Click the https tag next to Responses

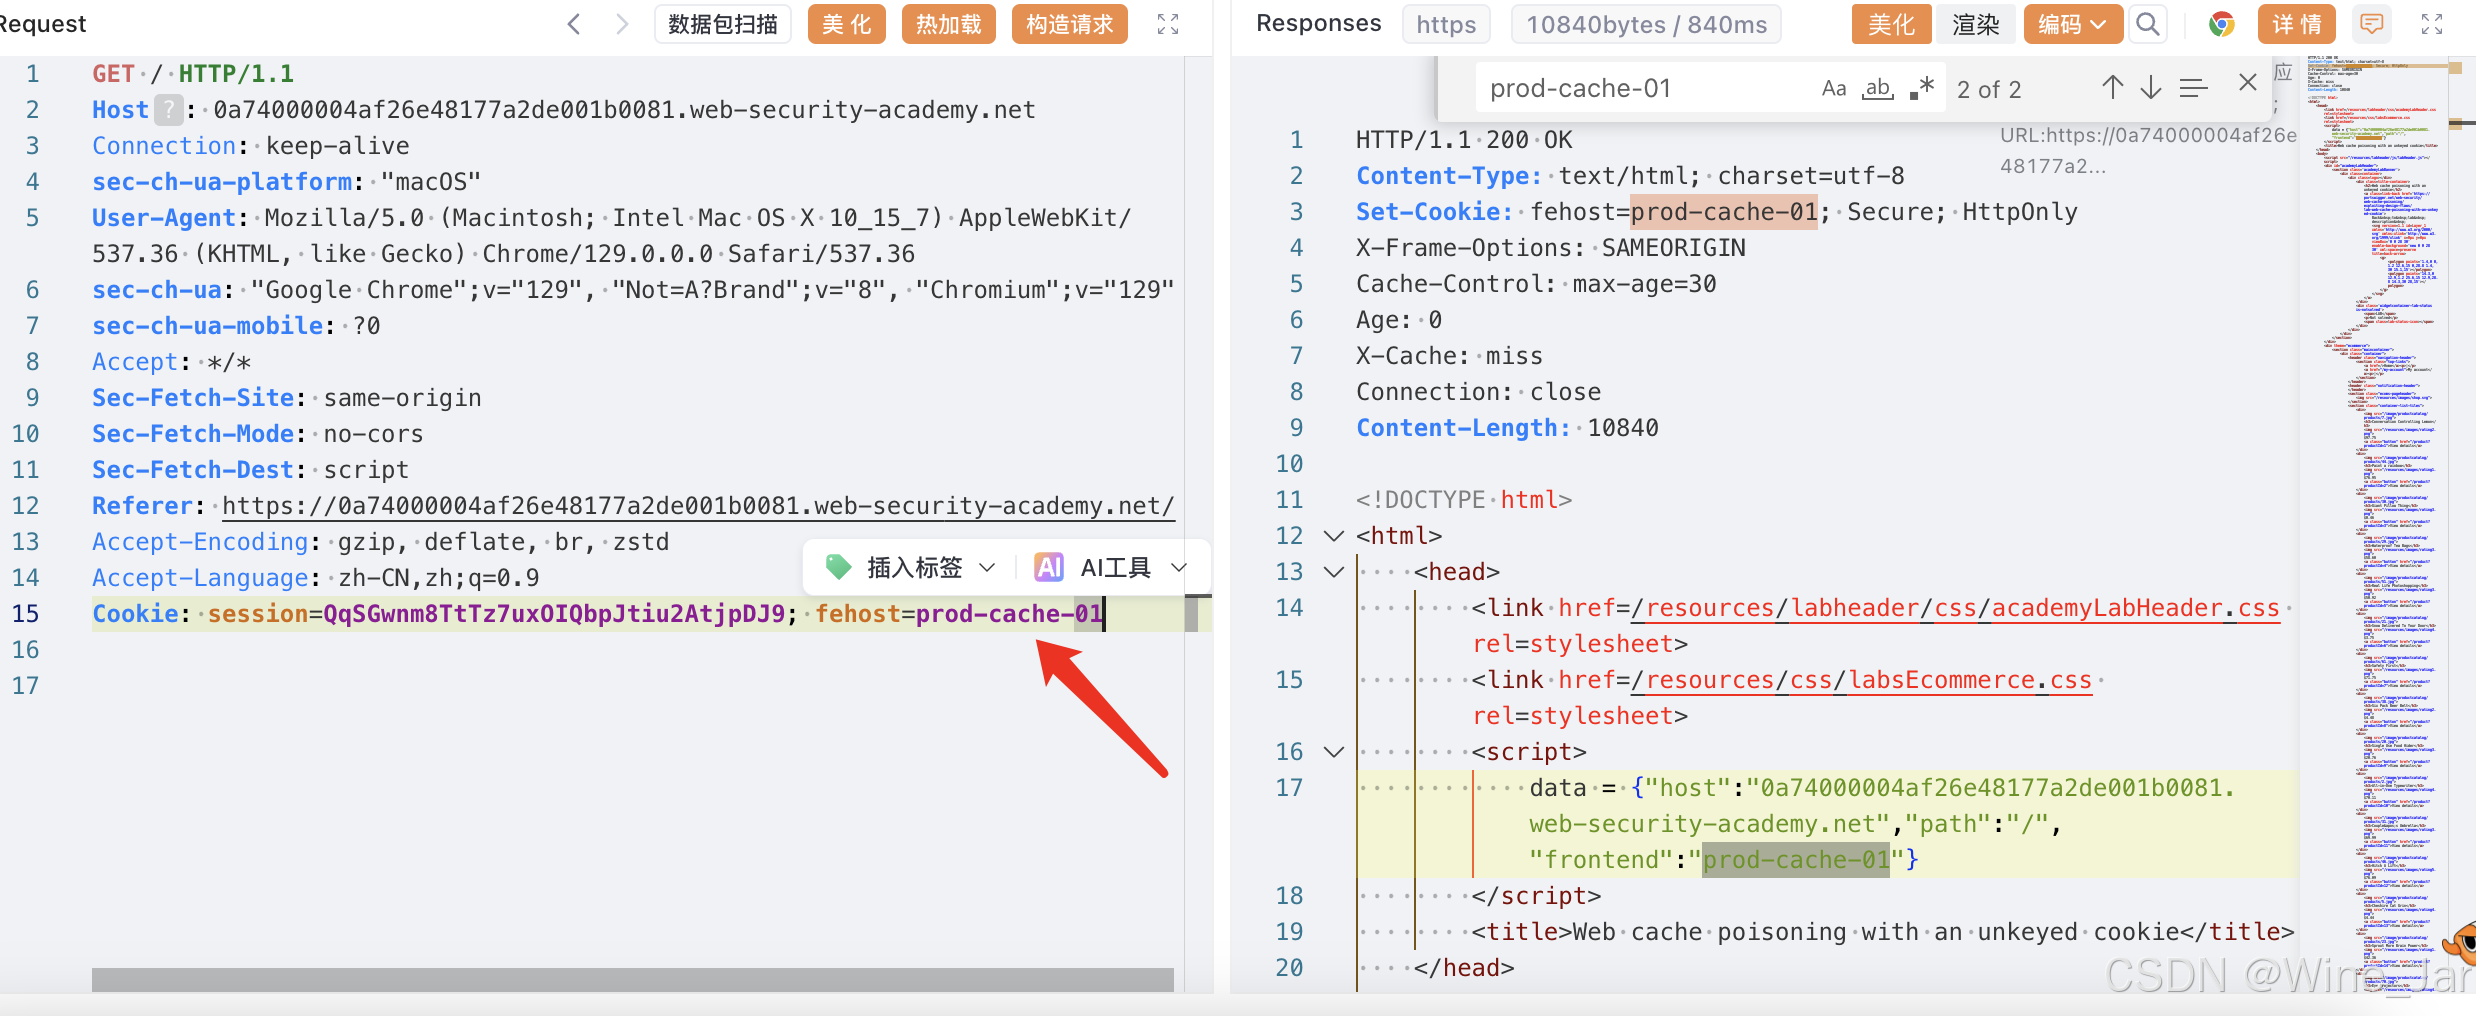tap(1446, 24)
